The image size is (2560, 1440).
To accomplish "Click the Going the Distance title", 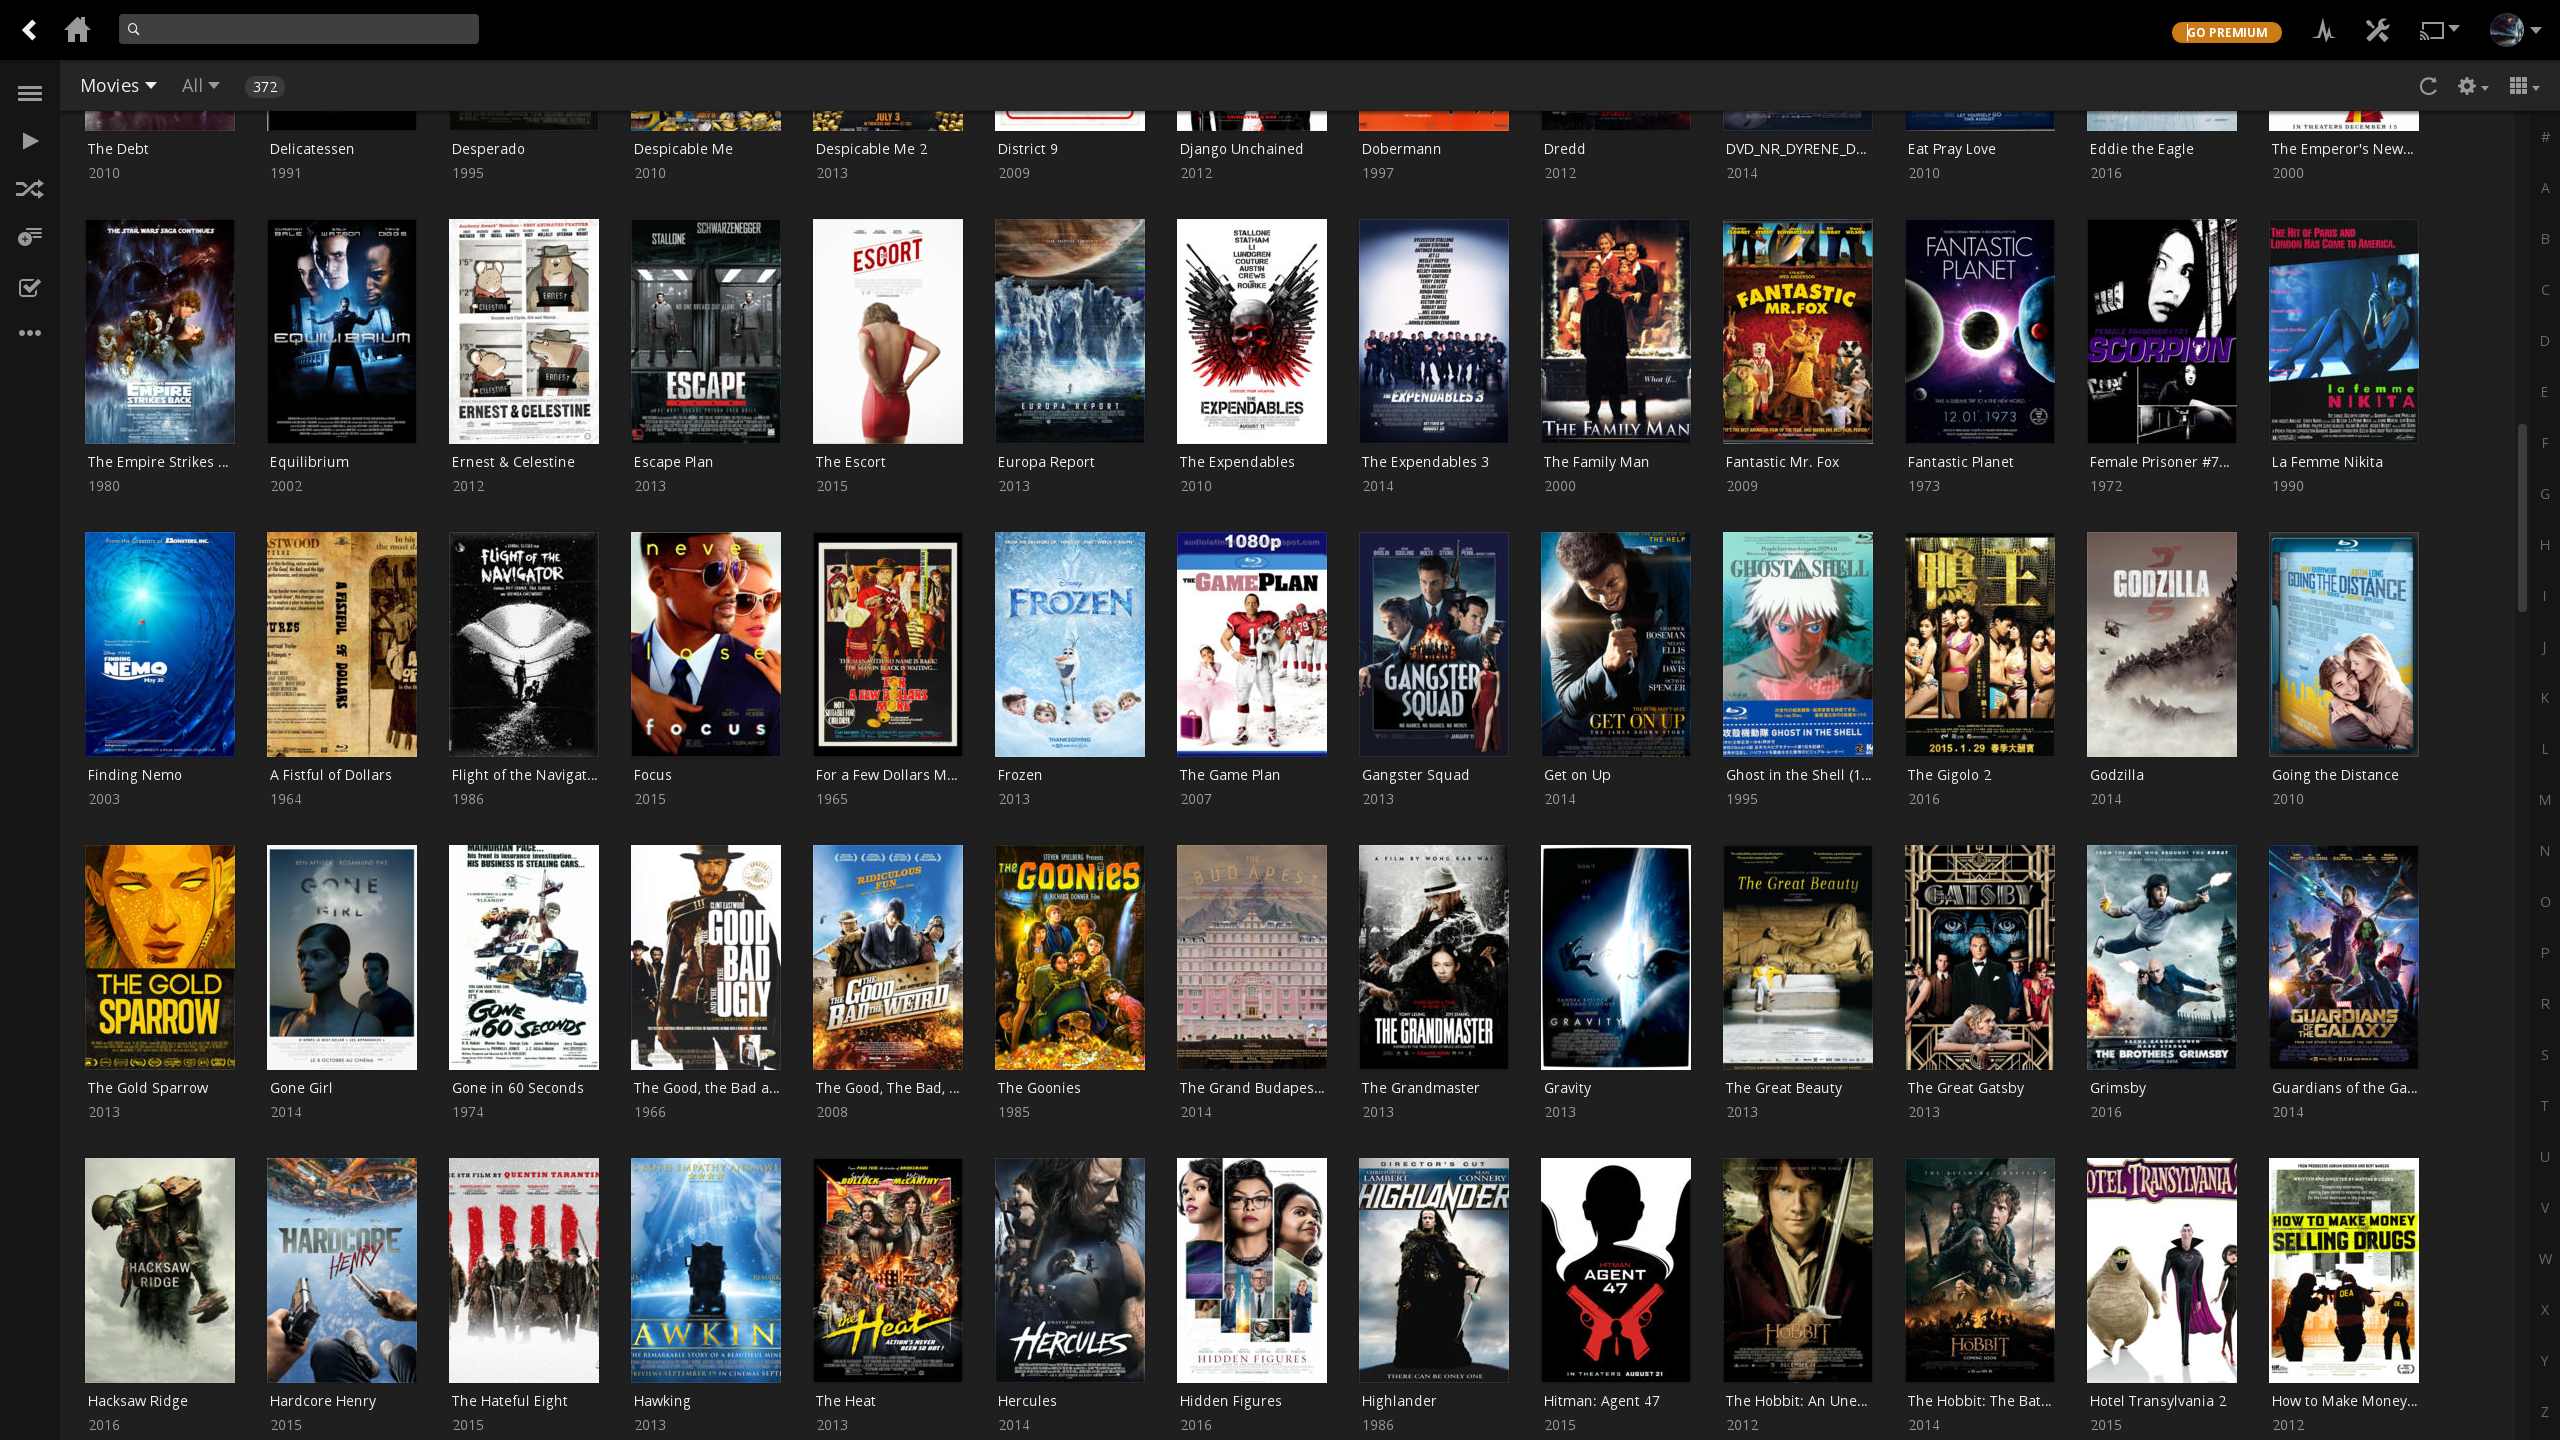I will click(x=2334, y=775).
